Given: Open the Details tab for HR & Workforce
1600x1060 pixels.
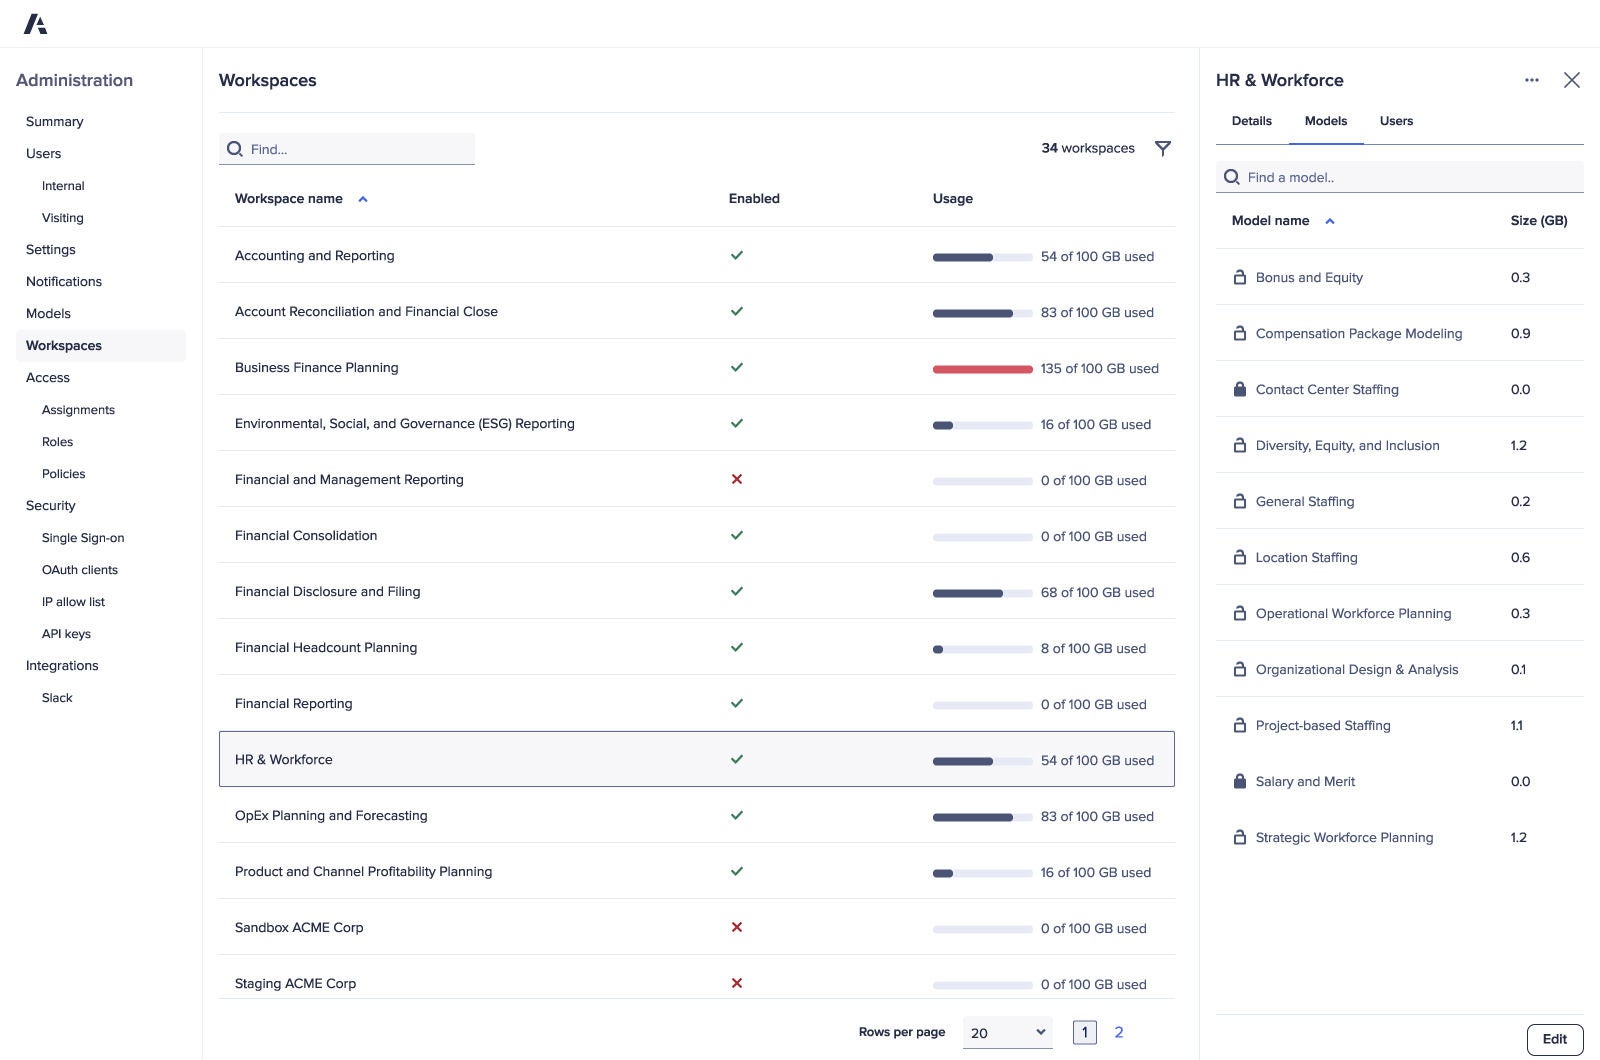Looking at the screenshot, I should tap(1252, 120).
